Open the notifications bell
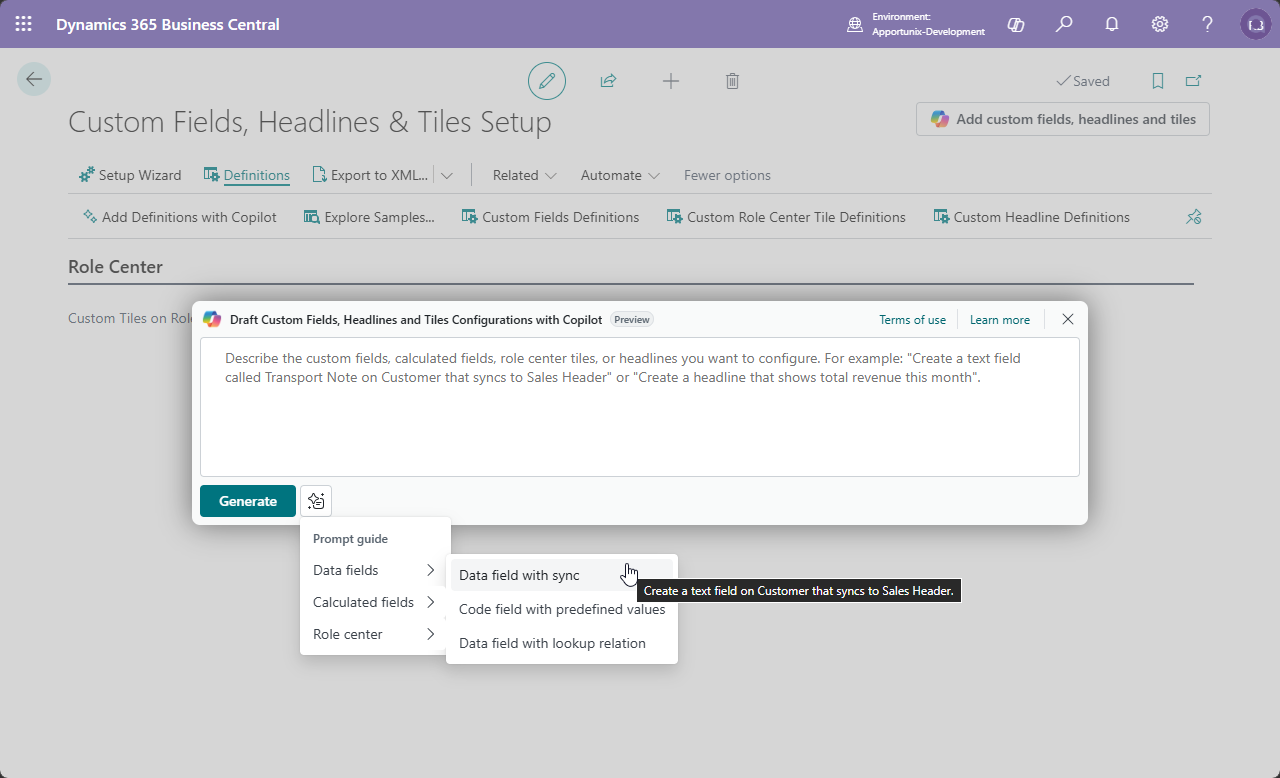The image size is (1280, 778). point(1112,24)
